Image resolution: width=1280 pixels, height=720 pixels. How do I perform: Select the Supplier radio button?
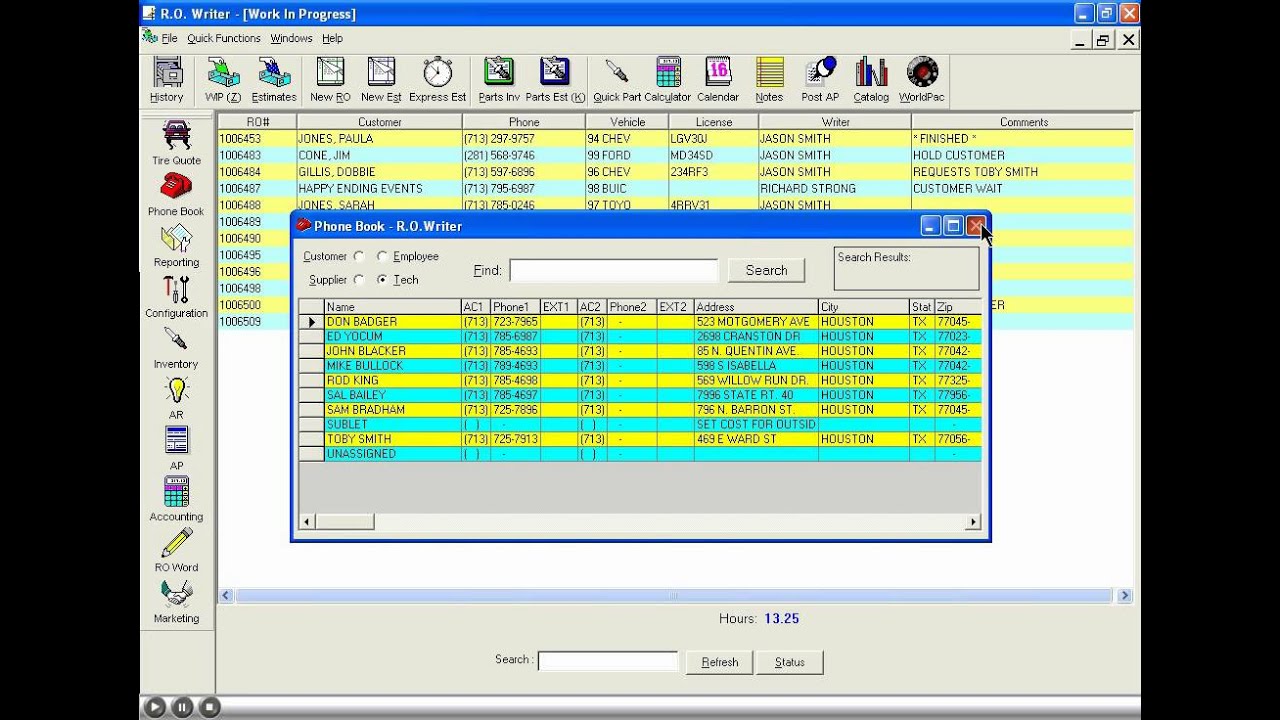[359, 280]
